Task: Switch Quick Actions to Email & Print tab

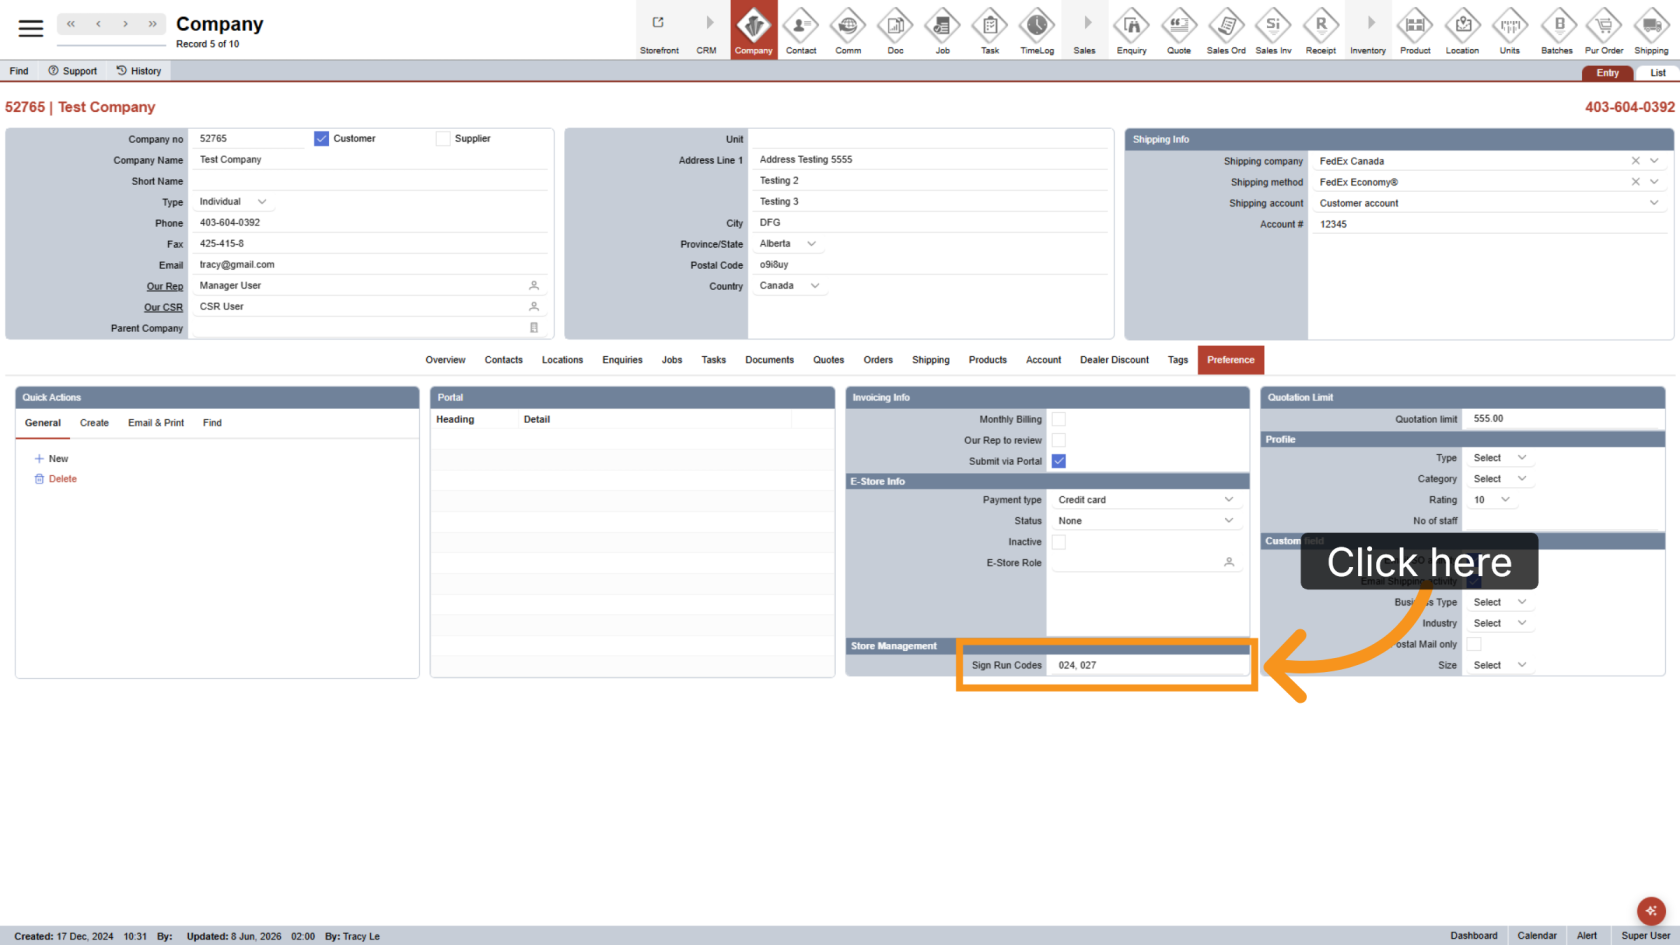Action: [156, 423]
